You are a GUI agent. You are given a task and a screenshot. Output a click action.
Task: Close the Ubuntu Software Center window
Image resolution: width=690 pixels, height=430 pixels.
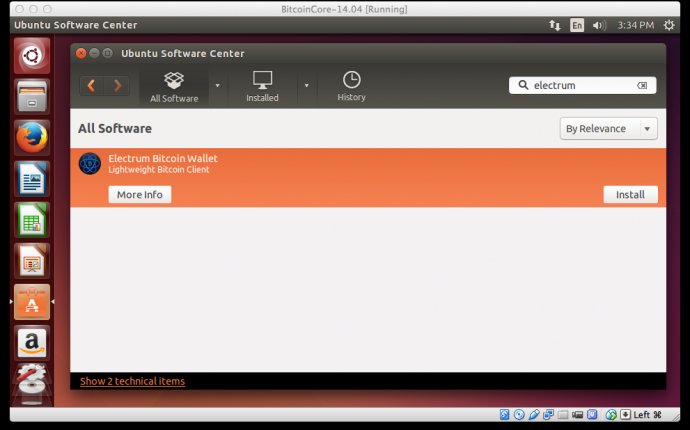81,53
